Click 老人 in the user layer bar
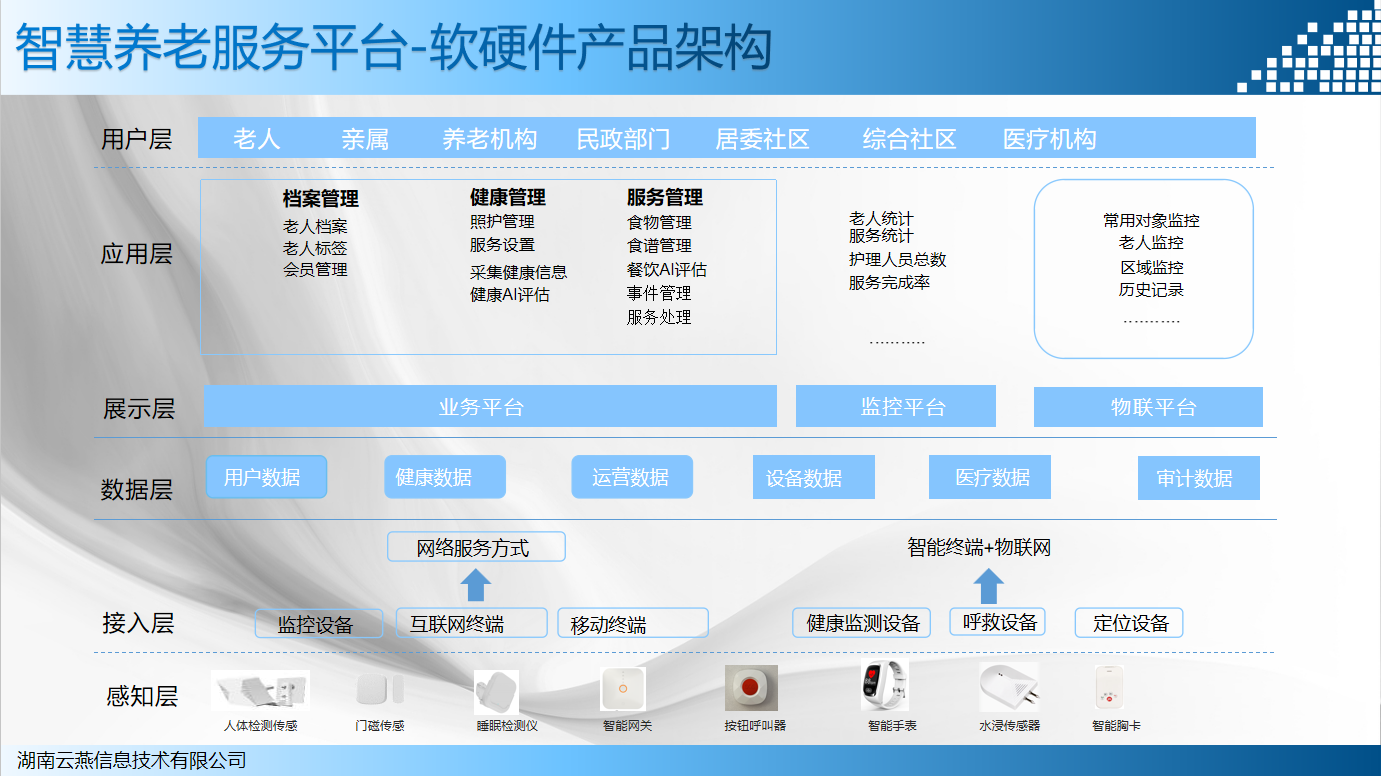The image size is (1381, 776). tap(257, 139)
